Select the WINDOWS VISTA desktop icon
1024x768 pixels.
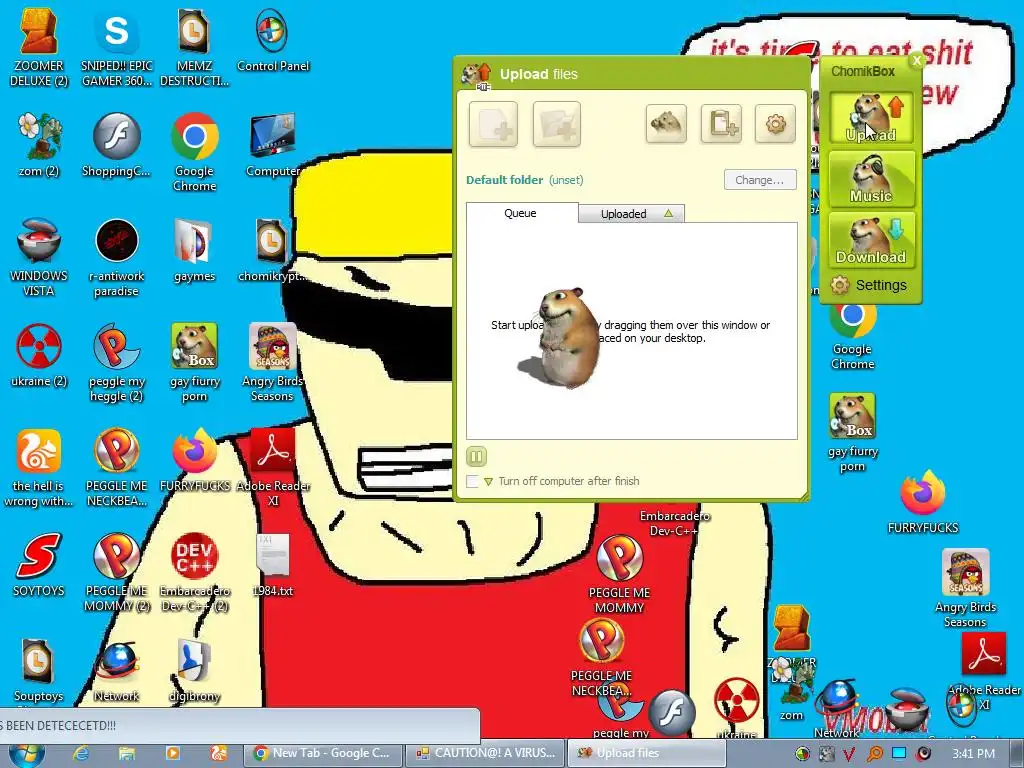tap(39, 258)
